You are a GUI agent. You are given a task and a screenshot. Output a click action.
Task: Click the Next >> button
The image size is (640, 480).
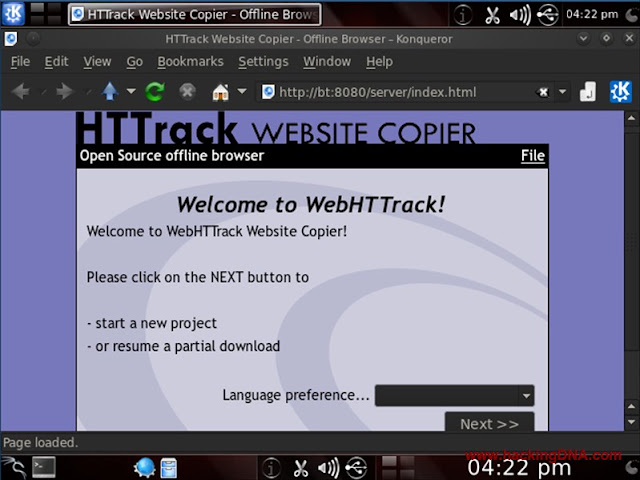pyautogui.click(x=489, y=423)
